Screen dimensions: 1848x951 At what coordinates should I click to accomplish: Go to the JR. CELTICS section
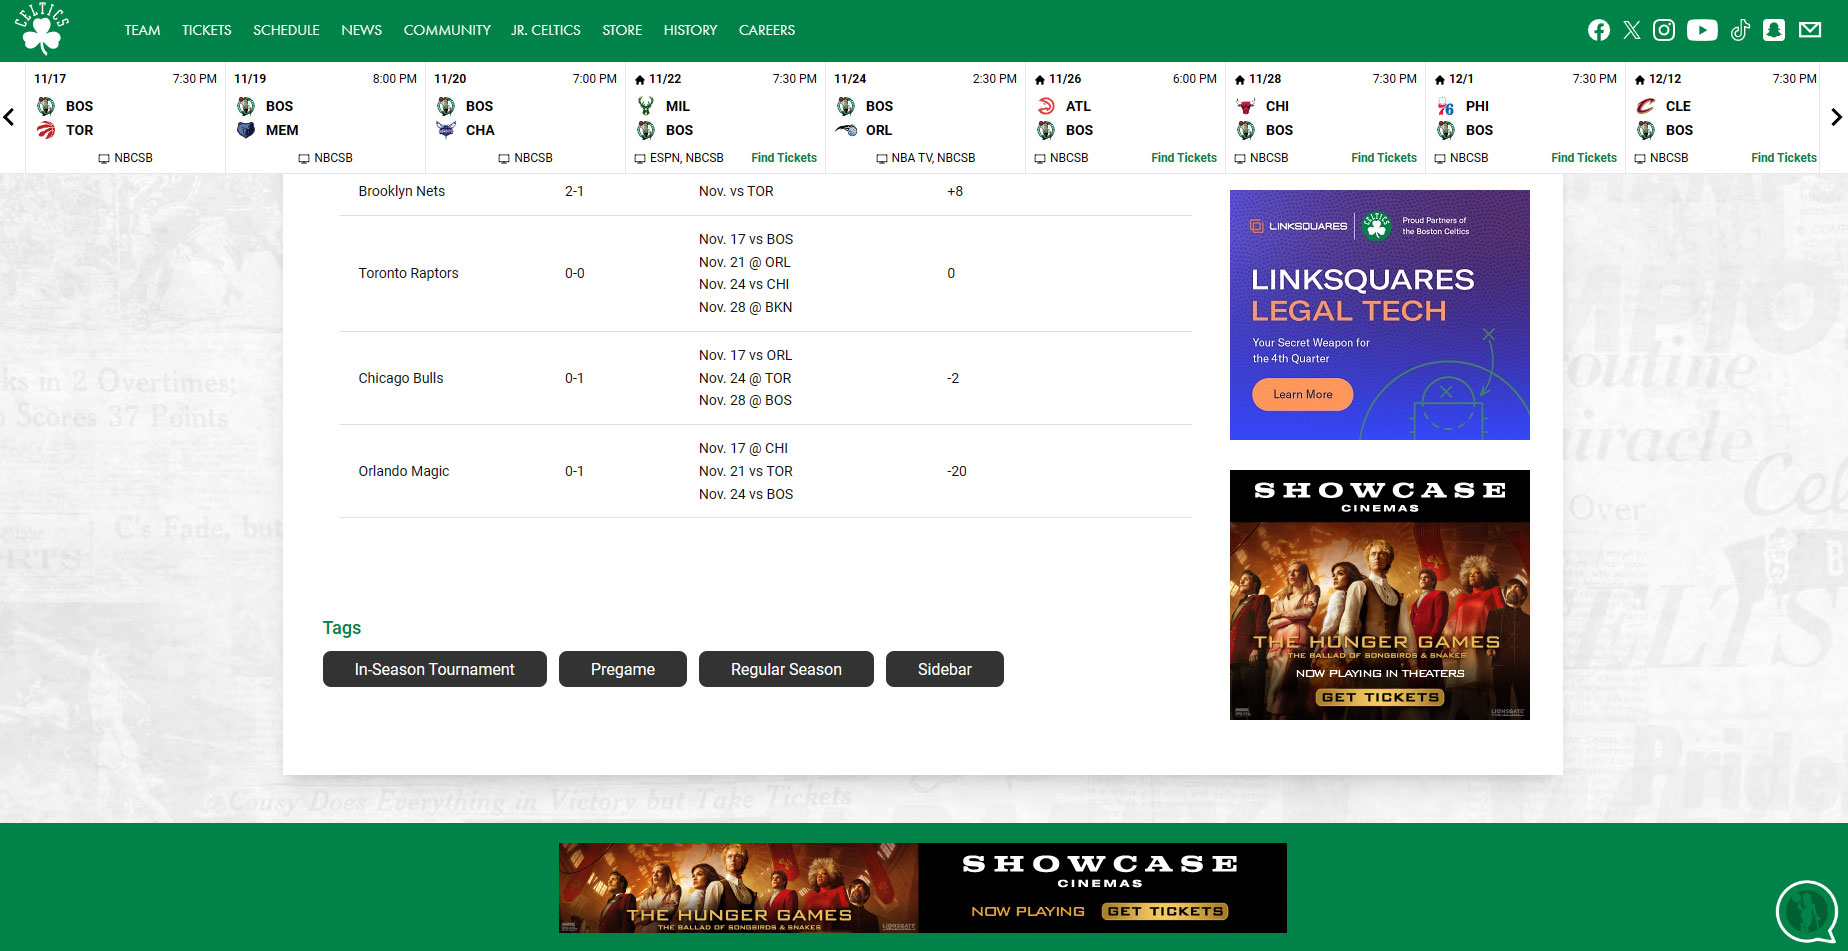pyautogui.click(x=545, y=30)
